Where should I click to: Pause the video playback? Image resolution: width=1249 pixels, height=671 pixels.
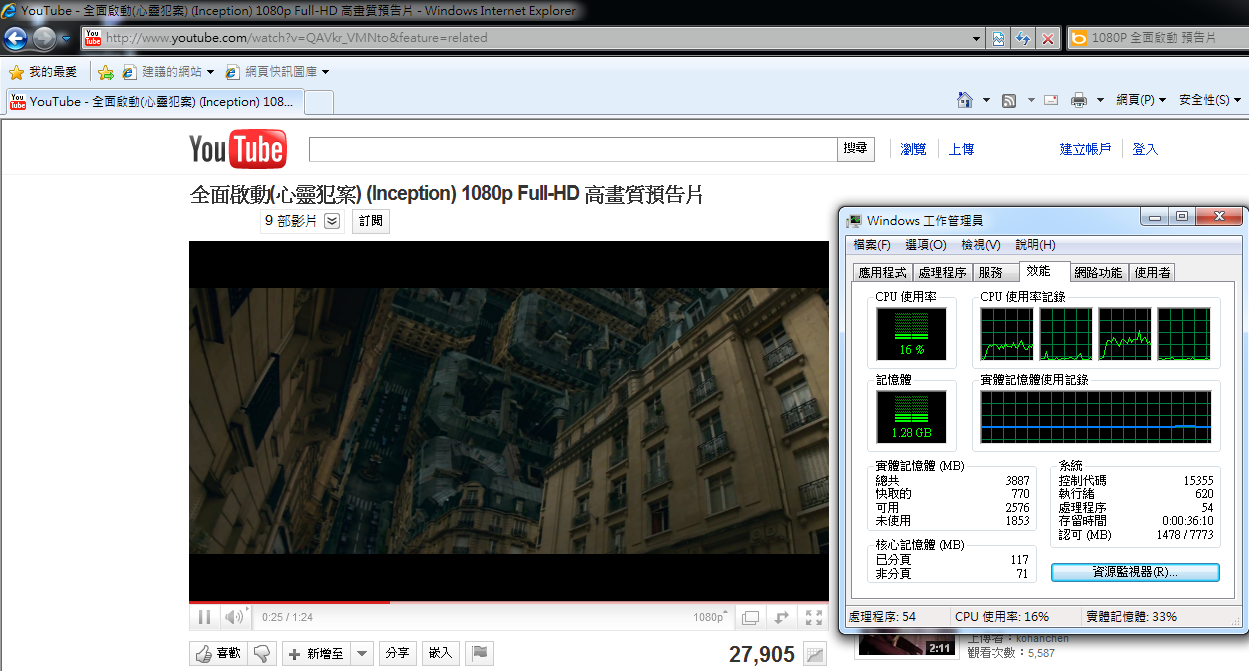pyautogui.click(x=204, y=617)
